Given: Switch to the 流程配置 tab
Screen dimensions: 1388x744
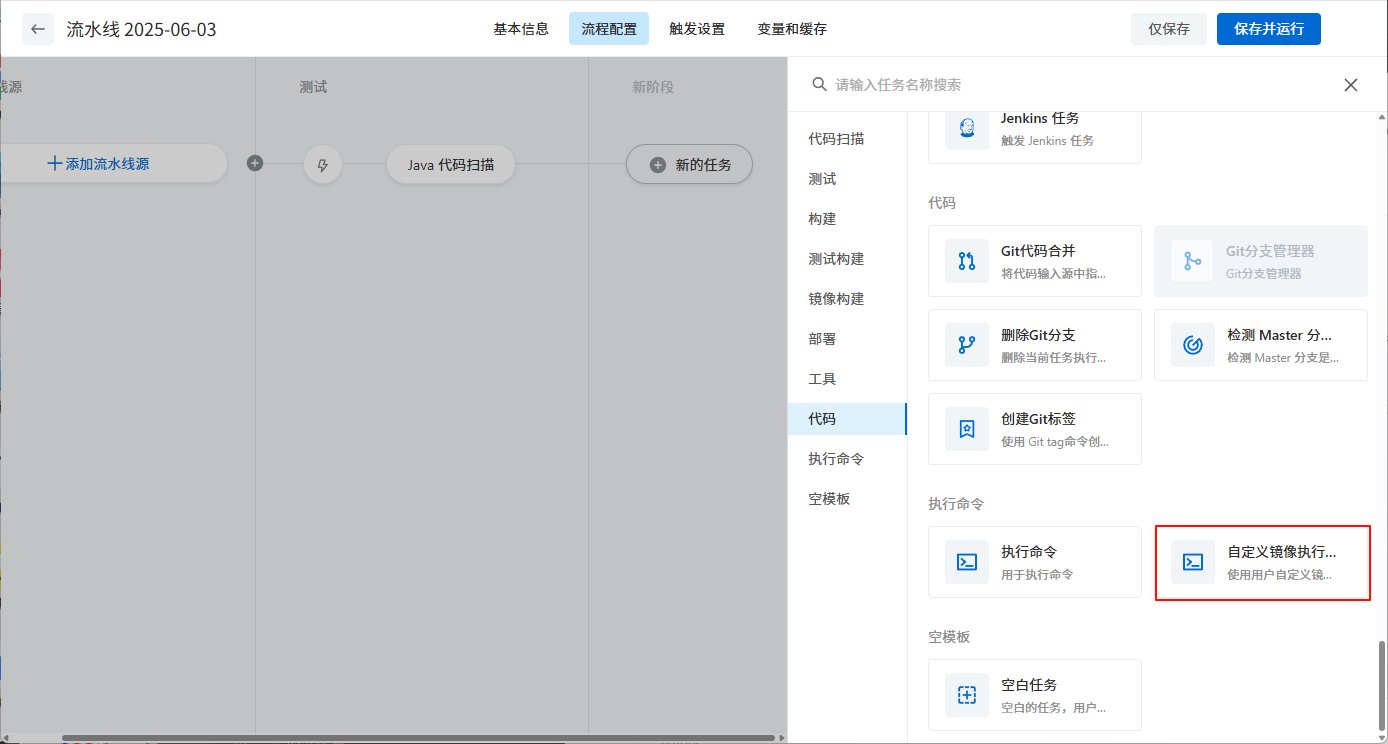Looking at the screenshot, I should click(609, 29).
